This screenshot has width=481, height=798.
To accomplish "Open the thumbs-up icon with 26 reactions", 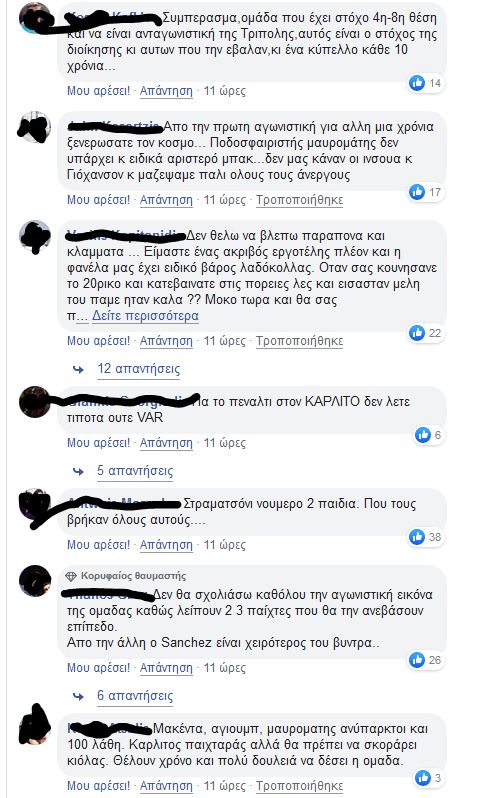I will (417, 660).
